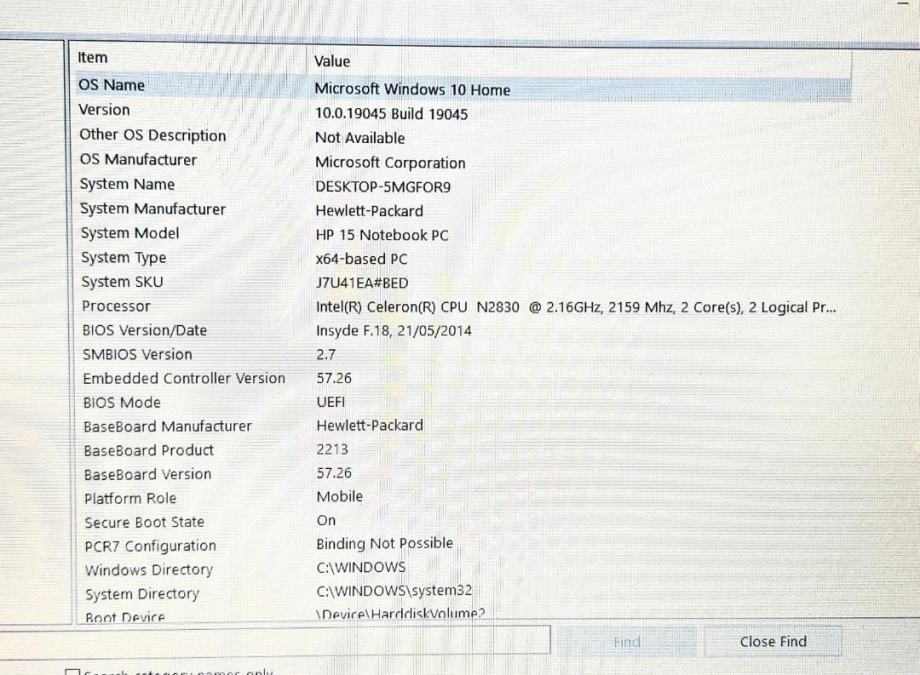Viewport: 920px width, 675px height.
Task: Select the HP 15 Notebook PC value
Action: point(382,235)
